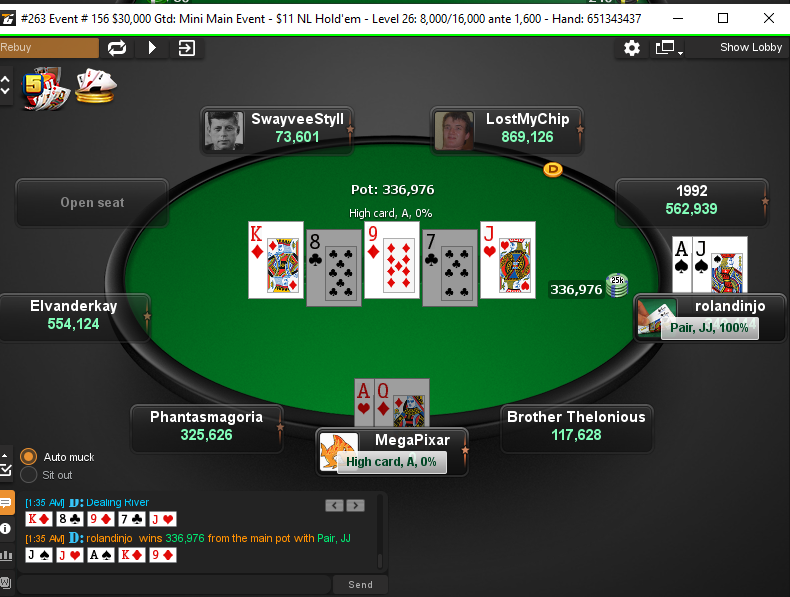Click the Rebuy button
The height and width of the screenshot is (597, 790).
point(49,48)
